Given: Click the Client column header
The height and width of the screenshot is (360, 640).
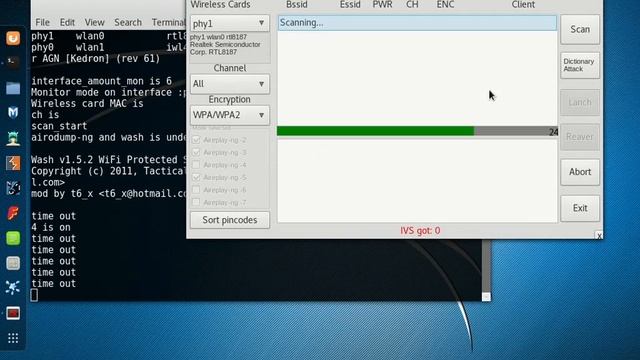Looking at the screenshot, I should (x=523, y=4).
